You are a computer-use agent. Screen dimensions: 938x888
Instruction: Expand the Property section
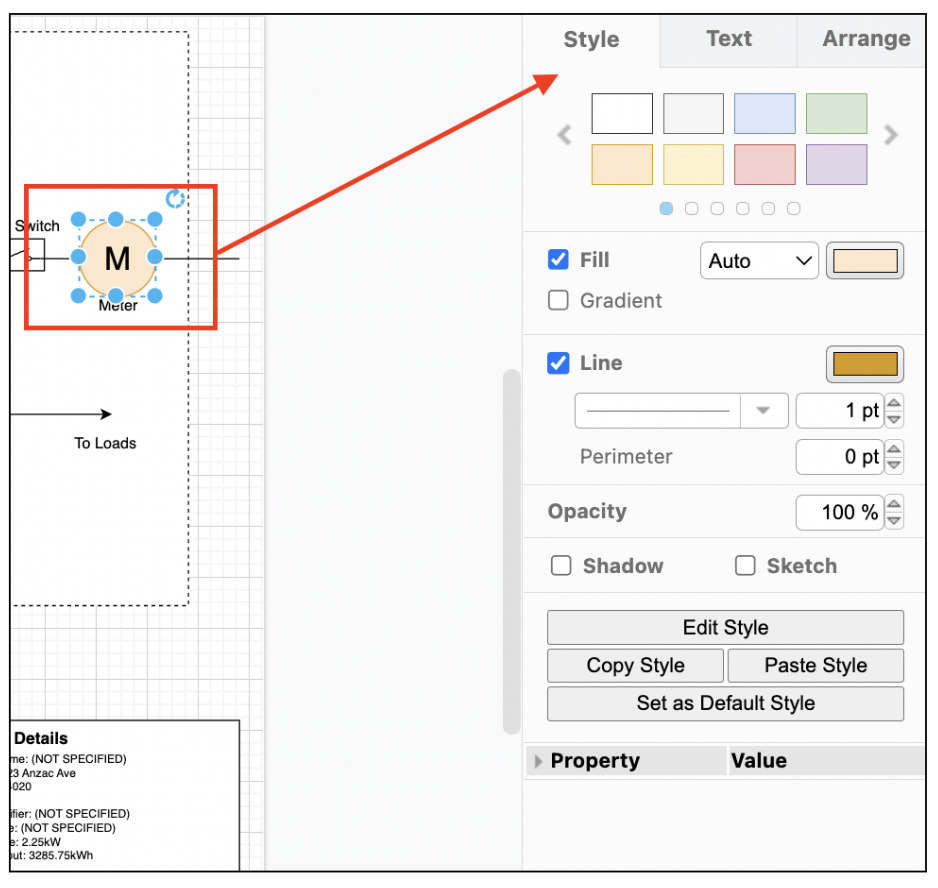coord(538,760)
